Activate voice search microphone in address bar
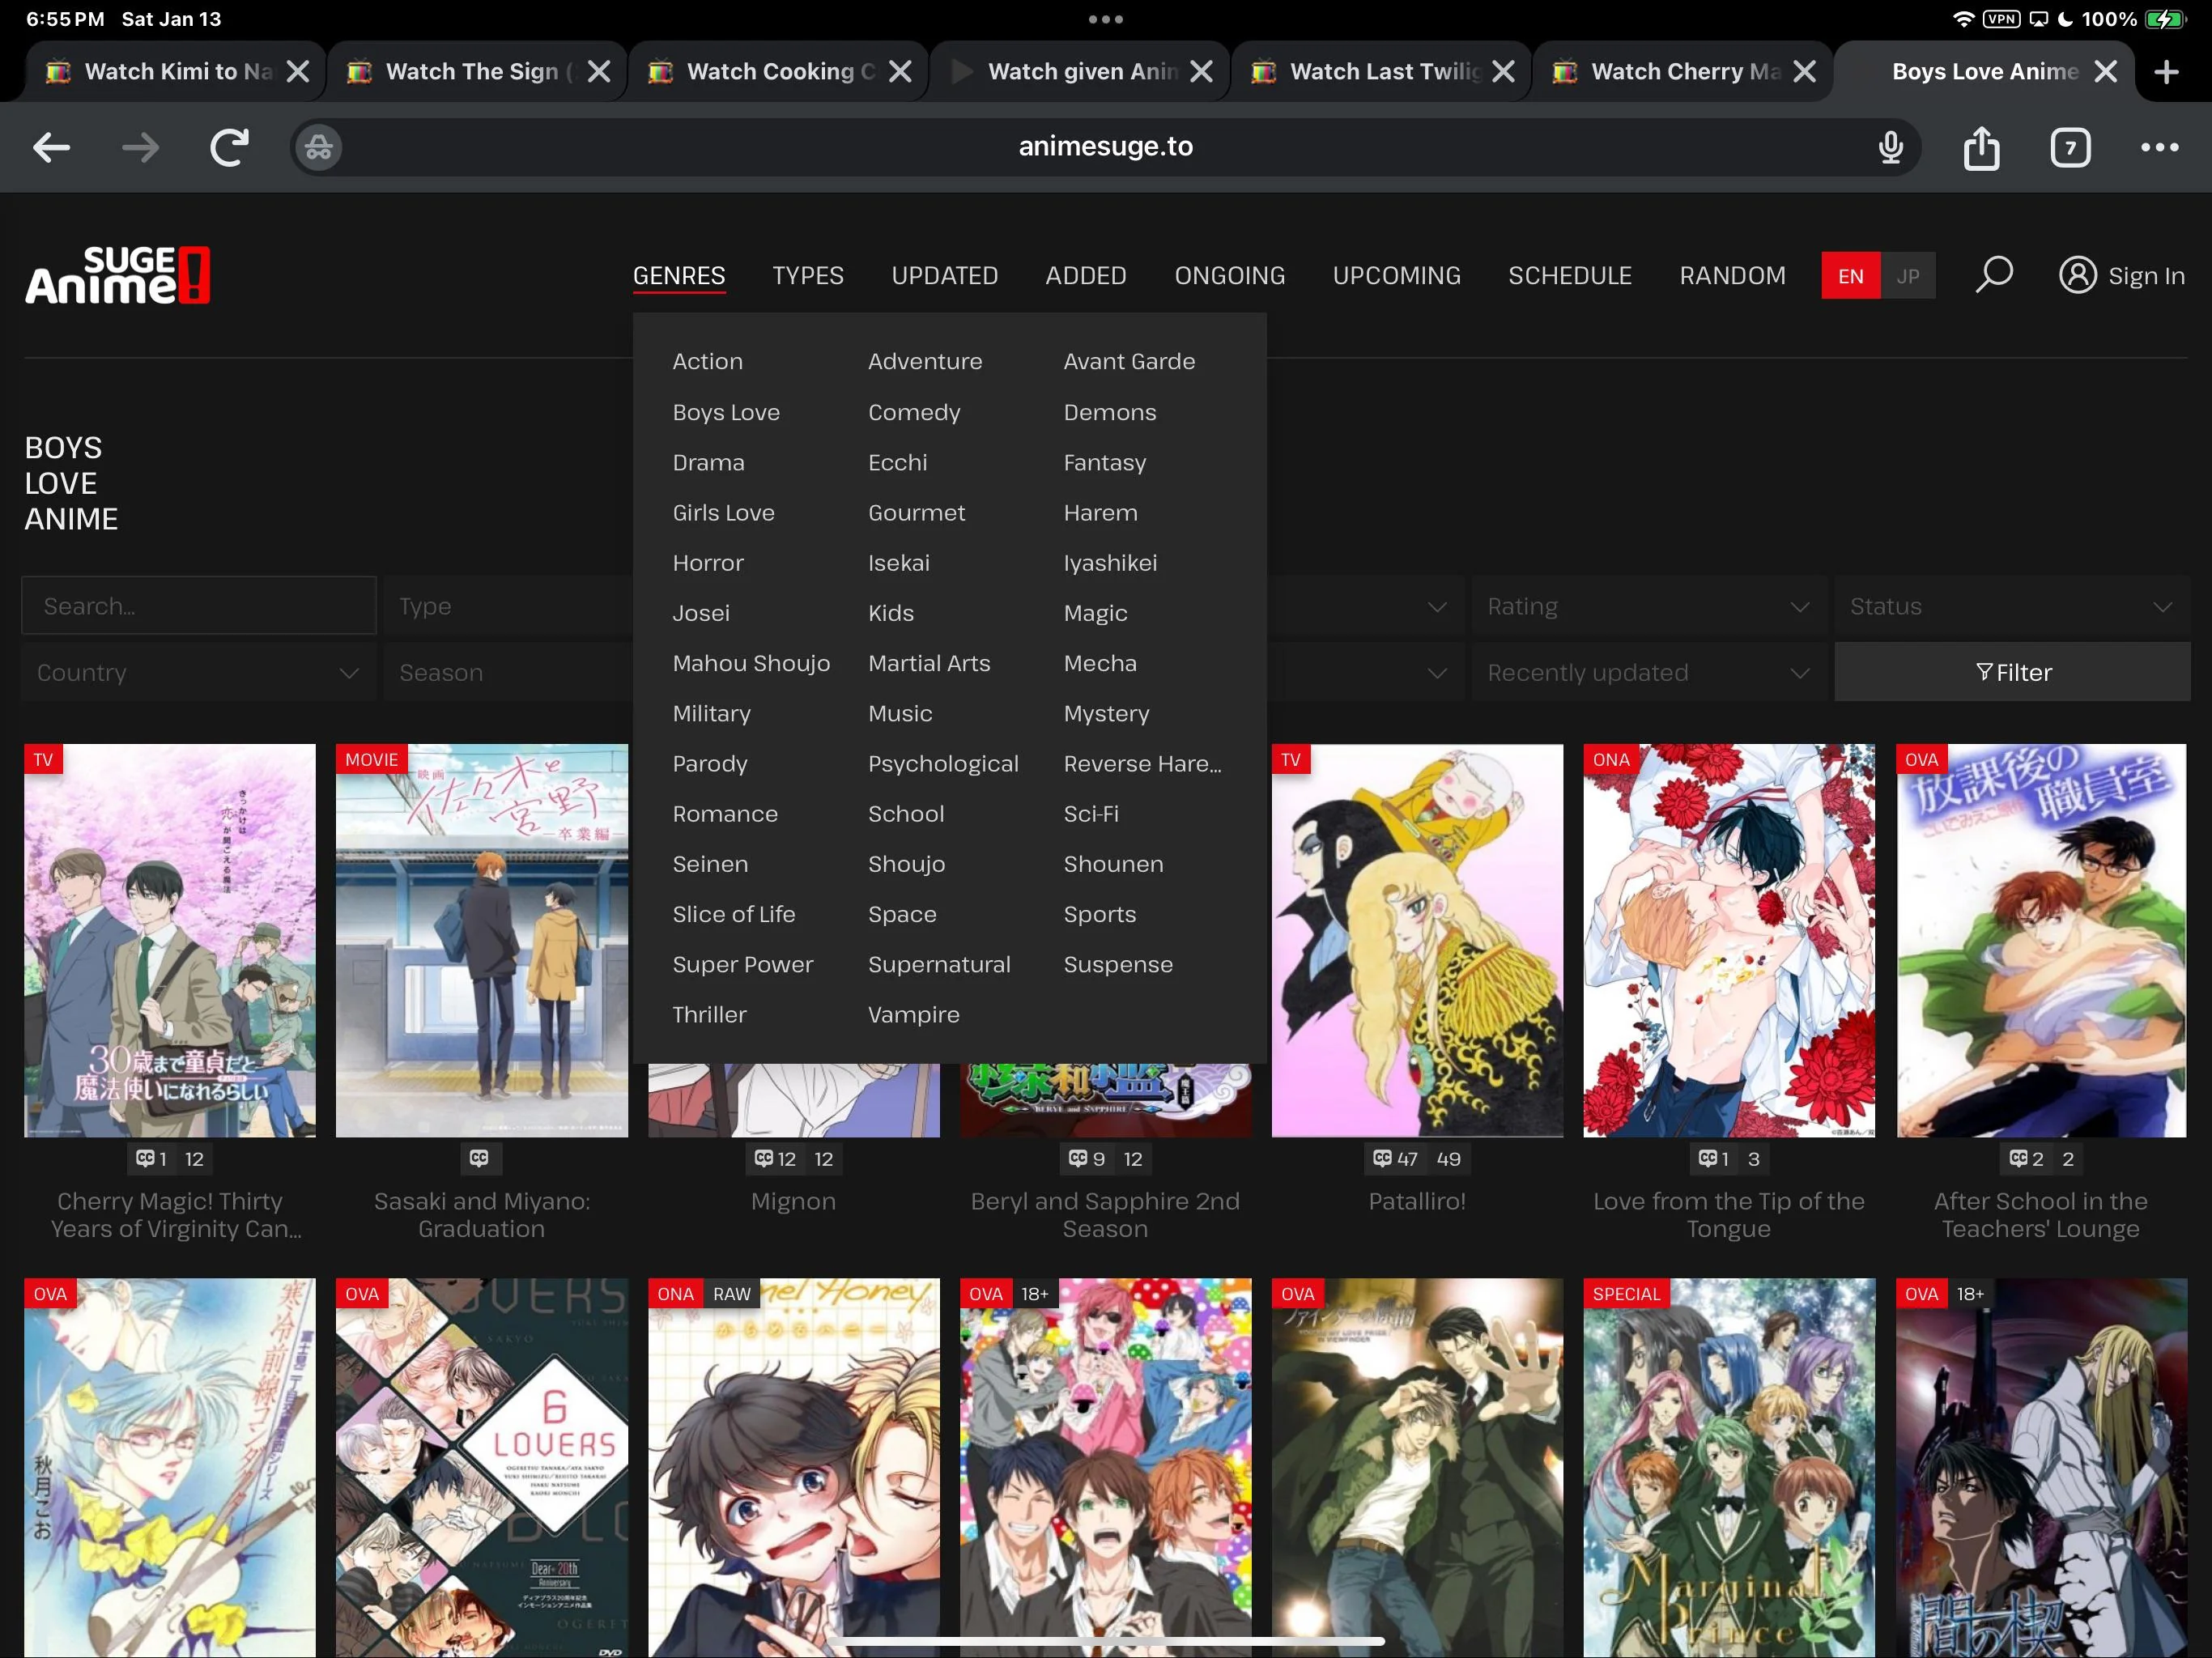Image resolution: width=2212 pixels, height=1658 pixels. click(1890, 147)
